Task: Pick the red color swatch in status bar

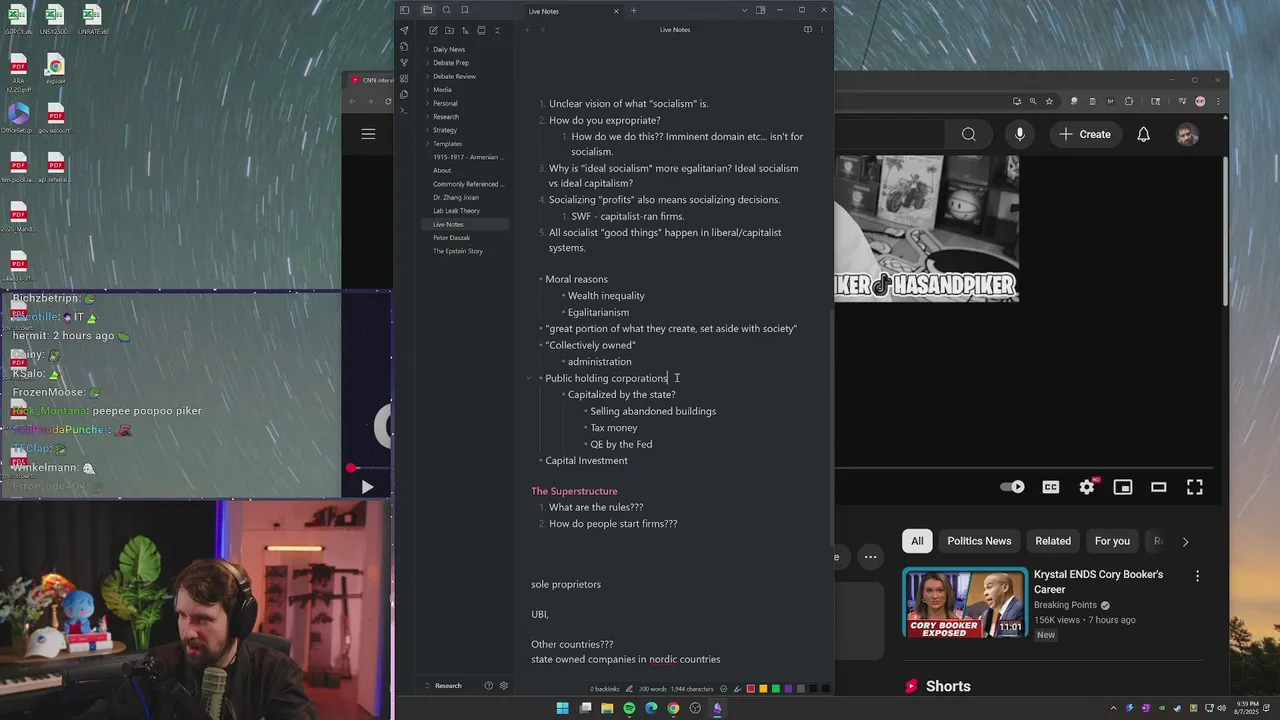Action: point(751,688)
